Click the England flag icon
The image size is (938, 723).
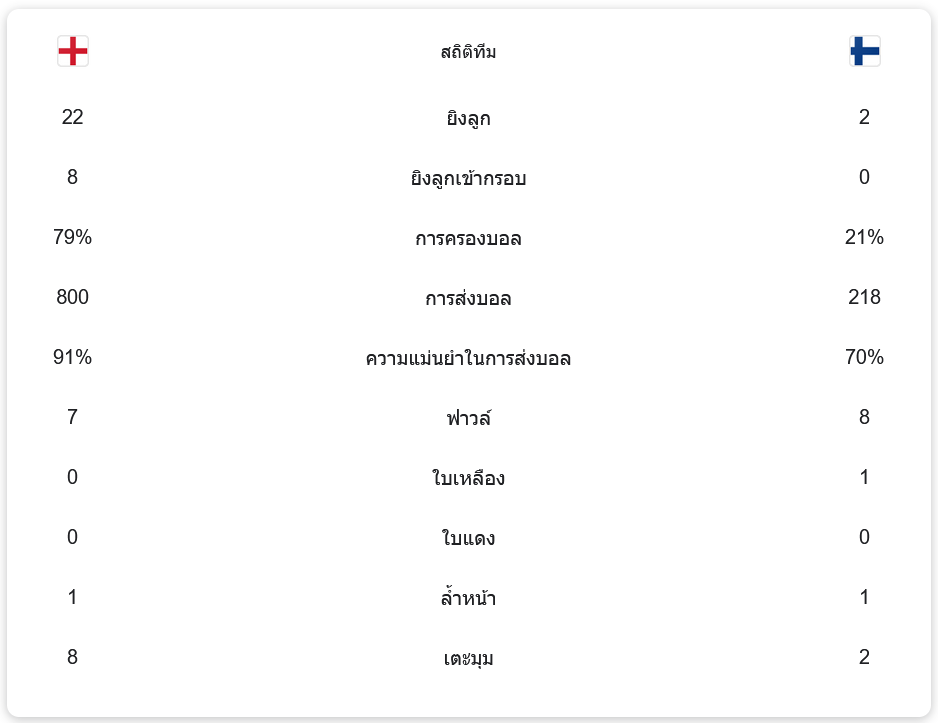[73, 51]
